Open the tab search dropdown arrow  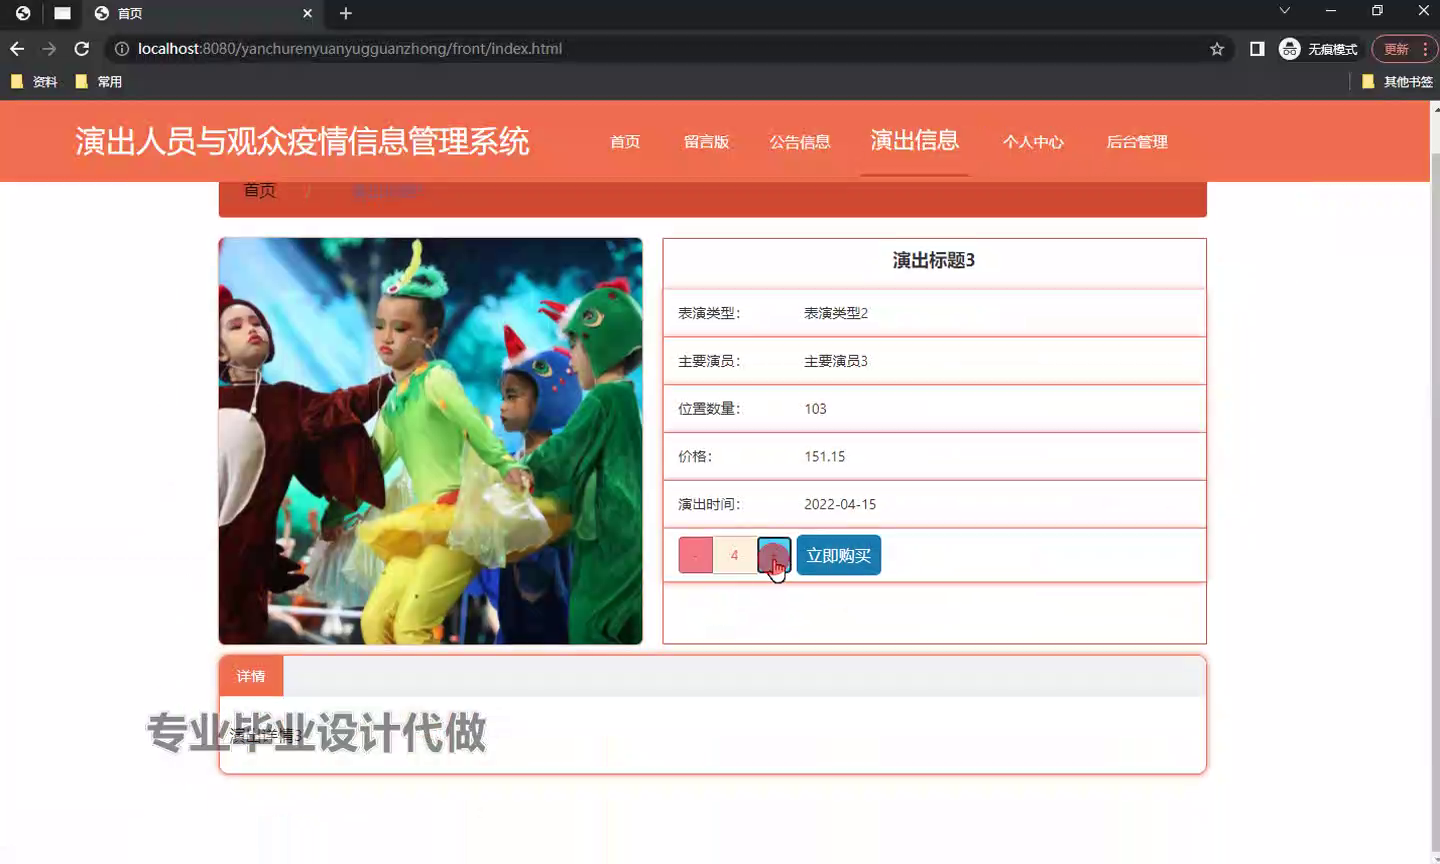[1285, 11]
